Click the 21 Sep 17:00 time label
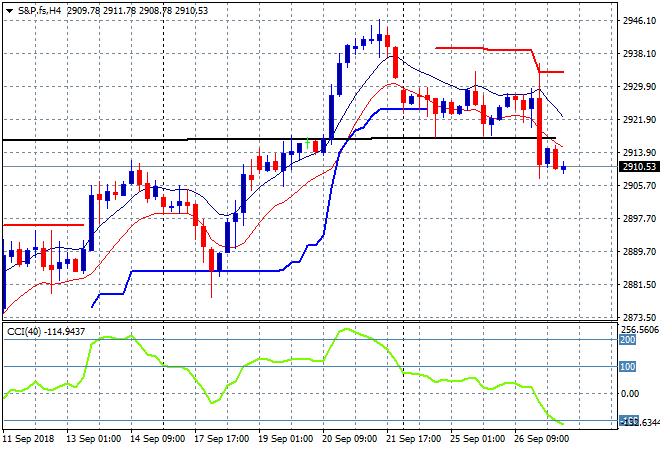This screenshot has height=450, width=660. click(413, 439)
